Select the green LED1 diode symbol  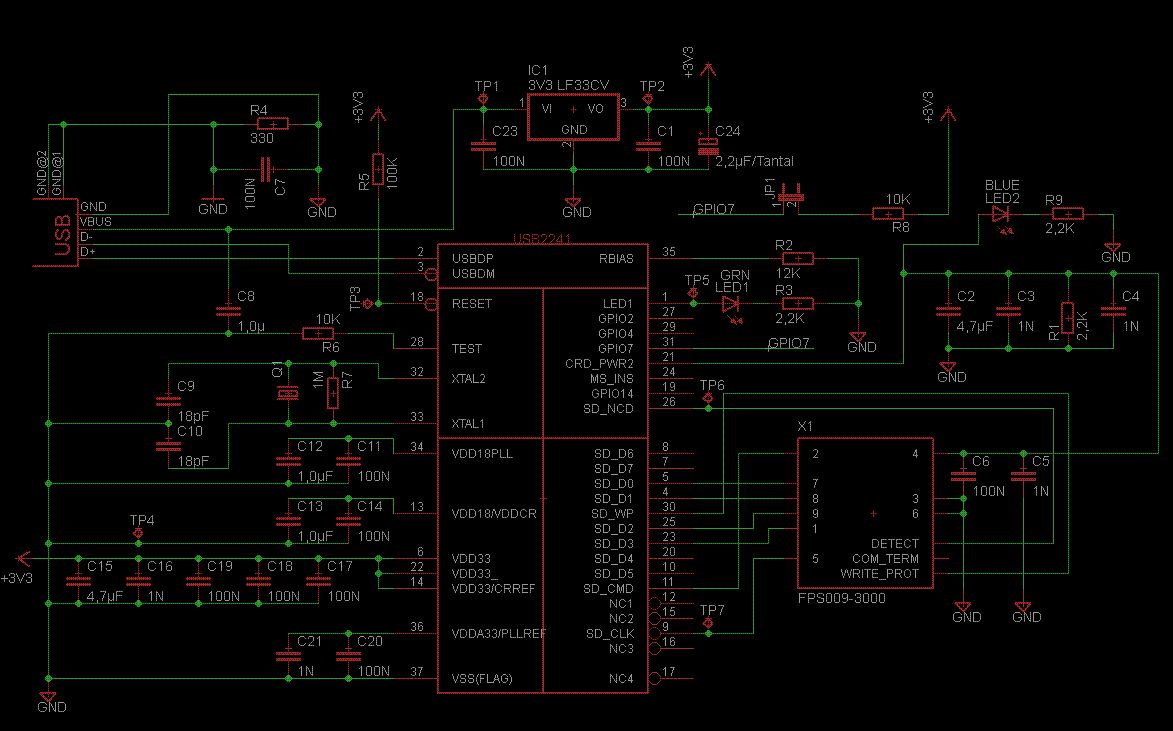coord(730,304)
